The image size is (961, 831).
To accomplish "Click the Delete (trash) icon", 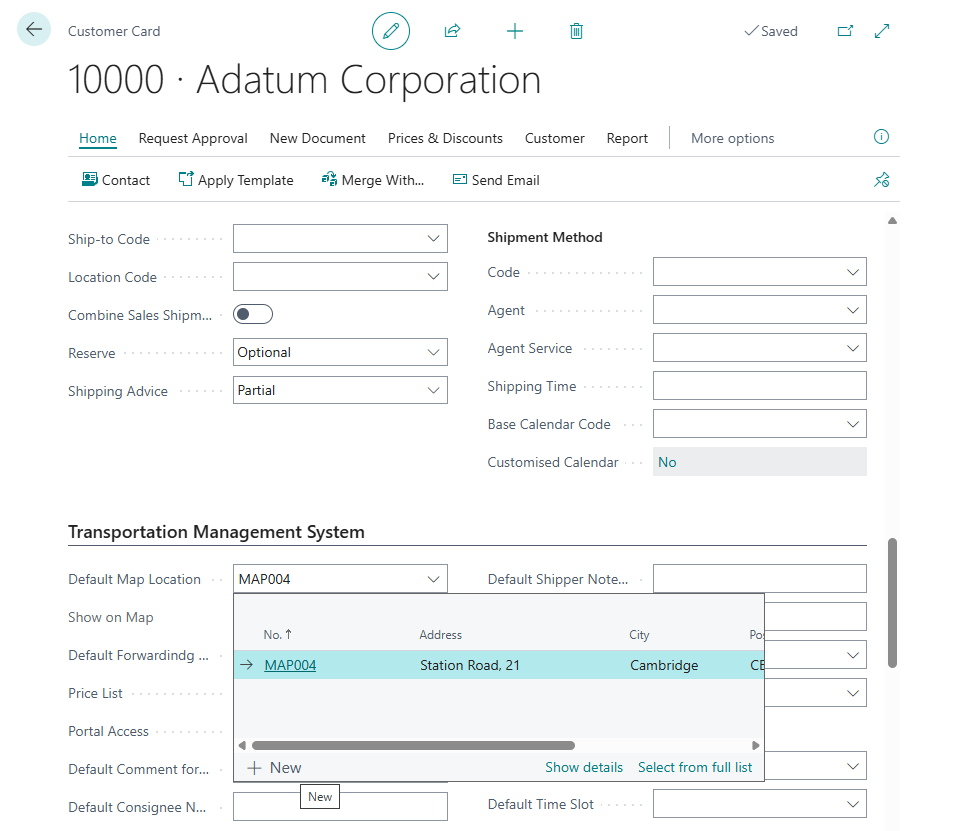I will [x=576, y=31].
